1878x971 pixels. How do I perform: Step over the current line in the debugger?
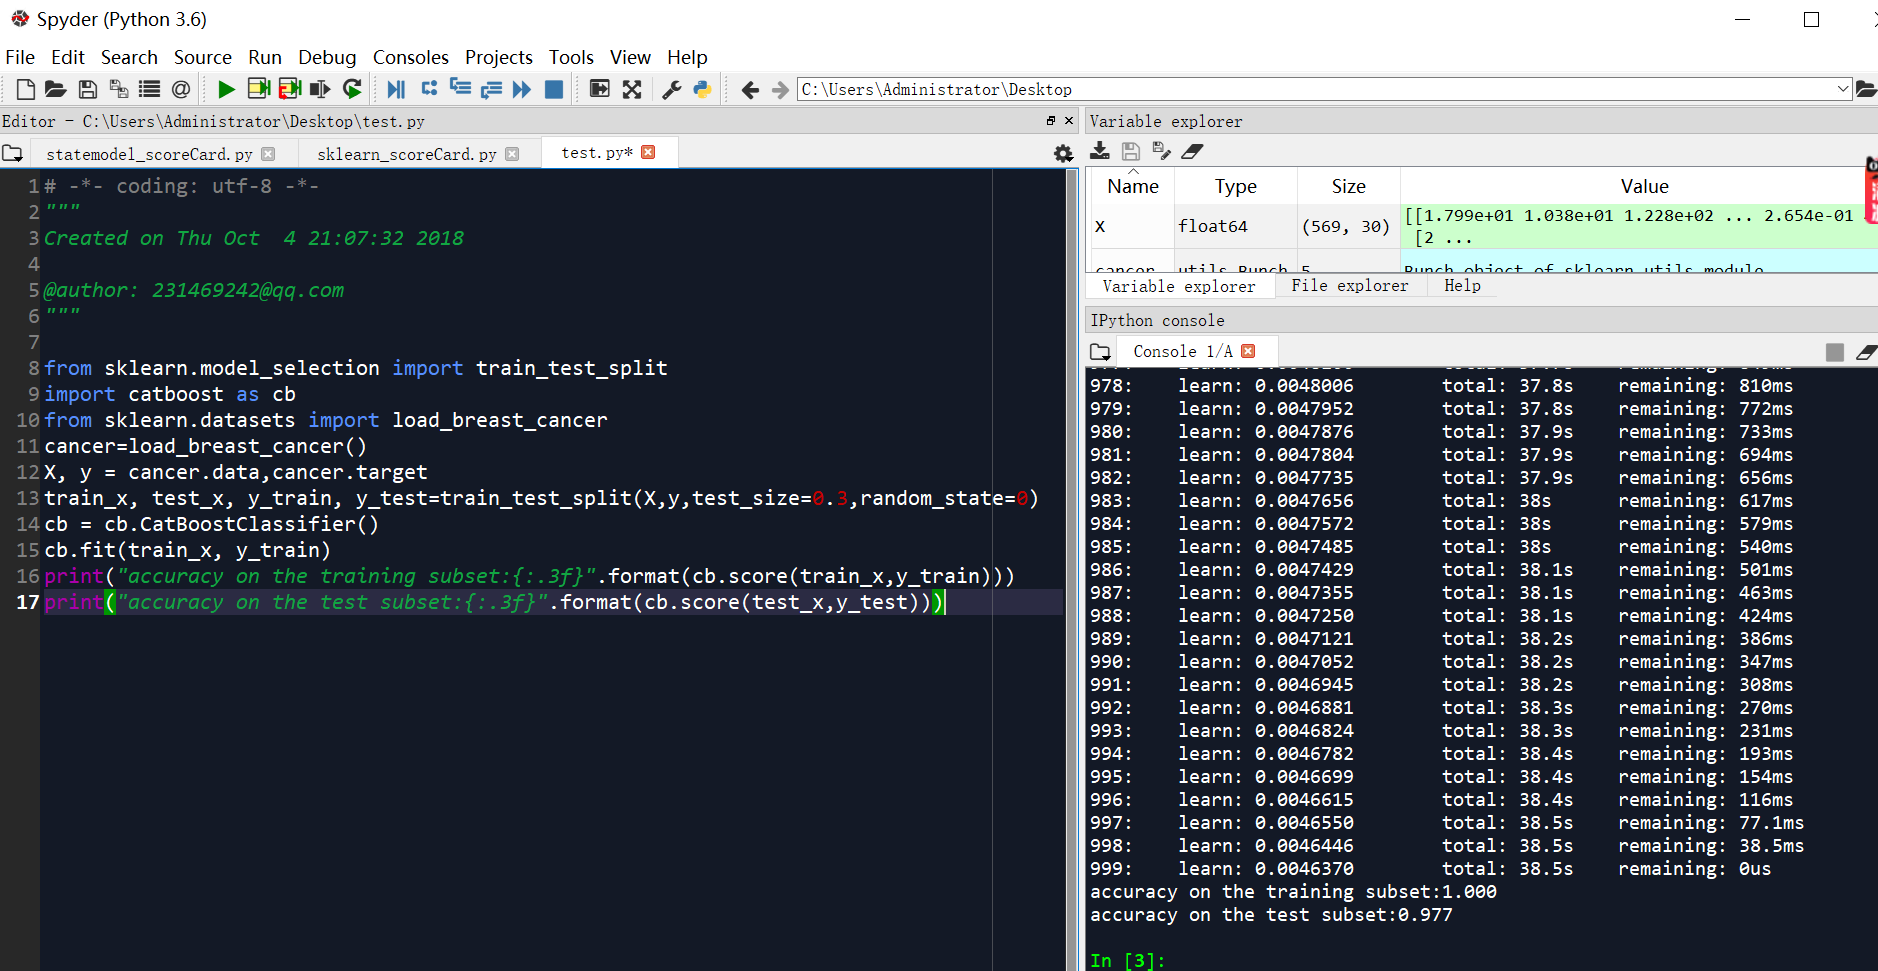(429, 89)
